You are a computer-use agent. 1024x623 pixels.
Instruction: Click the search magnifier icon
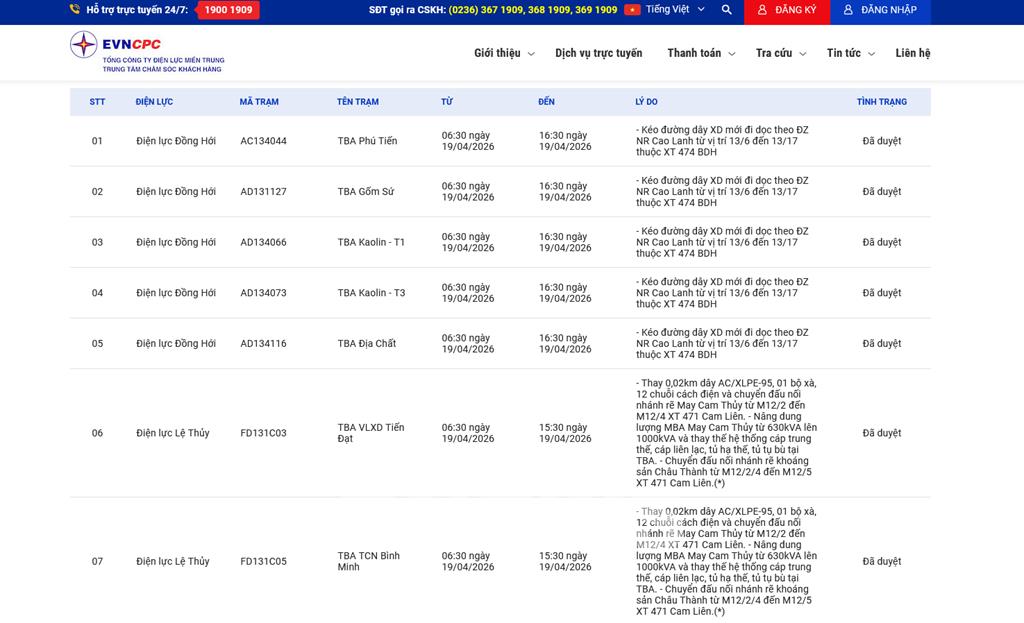pyautogui.click(x=726, y=10)
